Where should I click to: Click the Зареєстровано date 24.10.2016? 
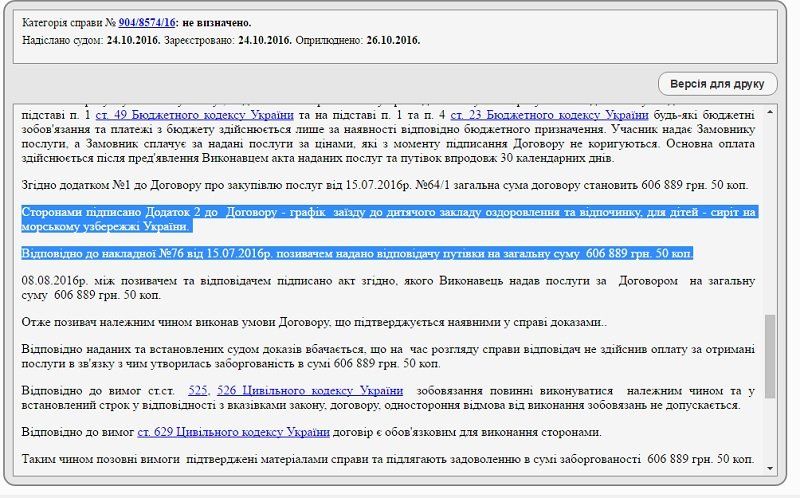coord(265,40)
